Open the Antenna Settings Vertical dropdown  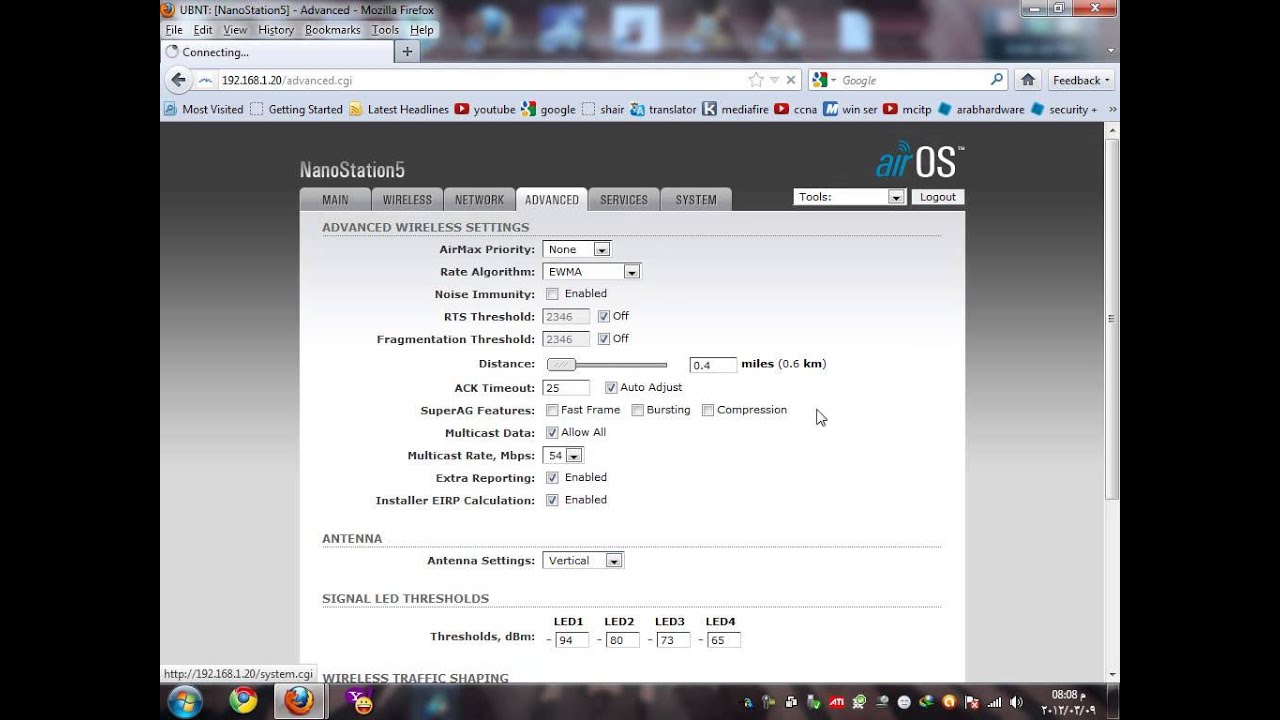point(583,560)
